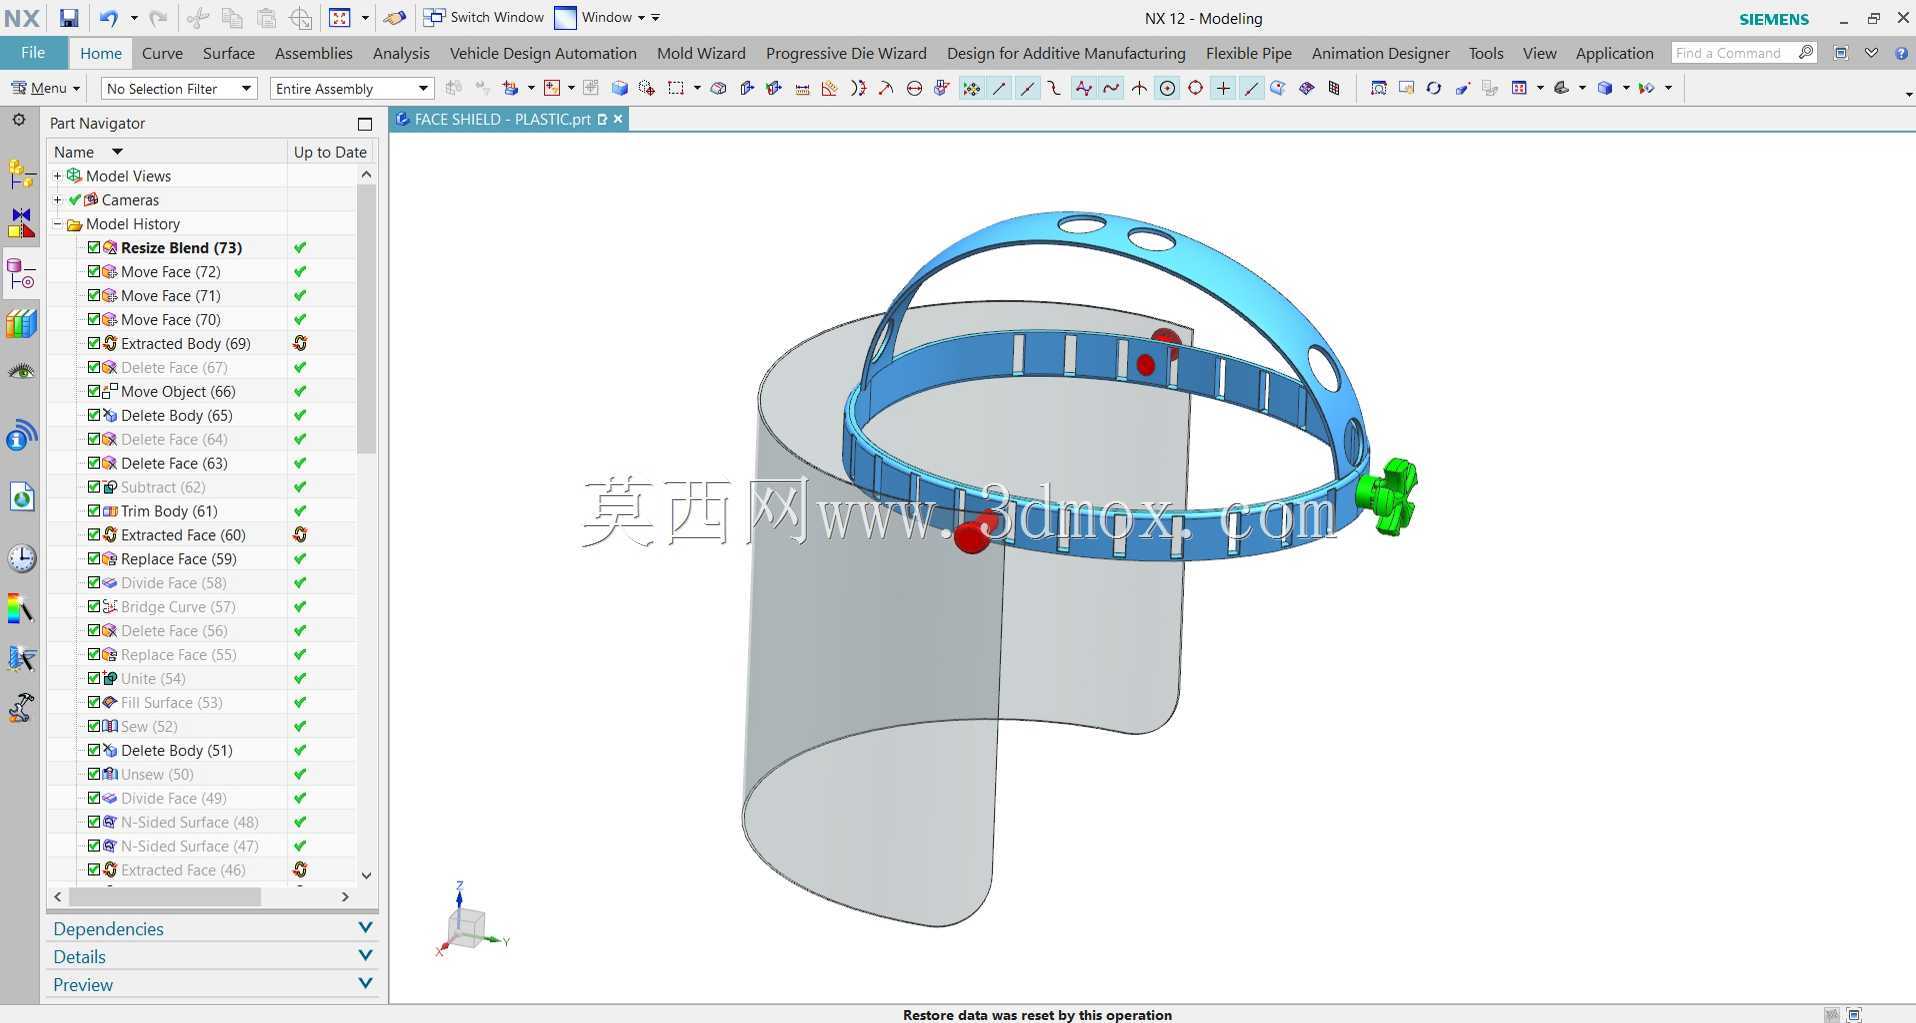Open the Reuse Library books icon
This screenshot has height=1023, width=1916.
[x=21, y=324]
